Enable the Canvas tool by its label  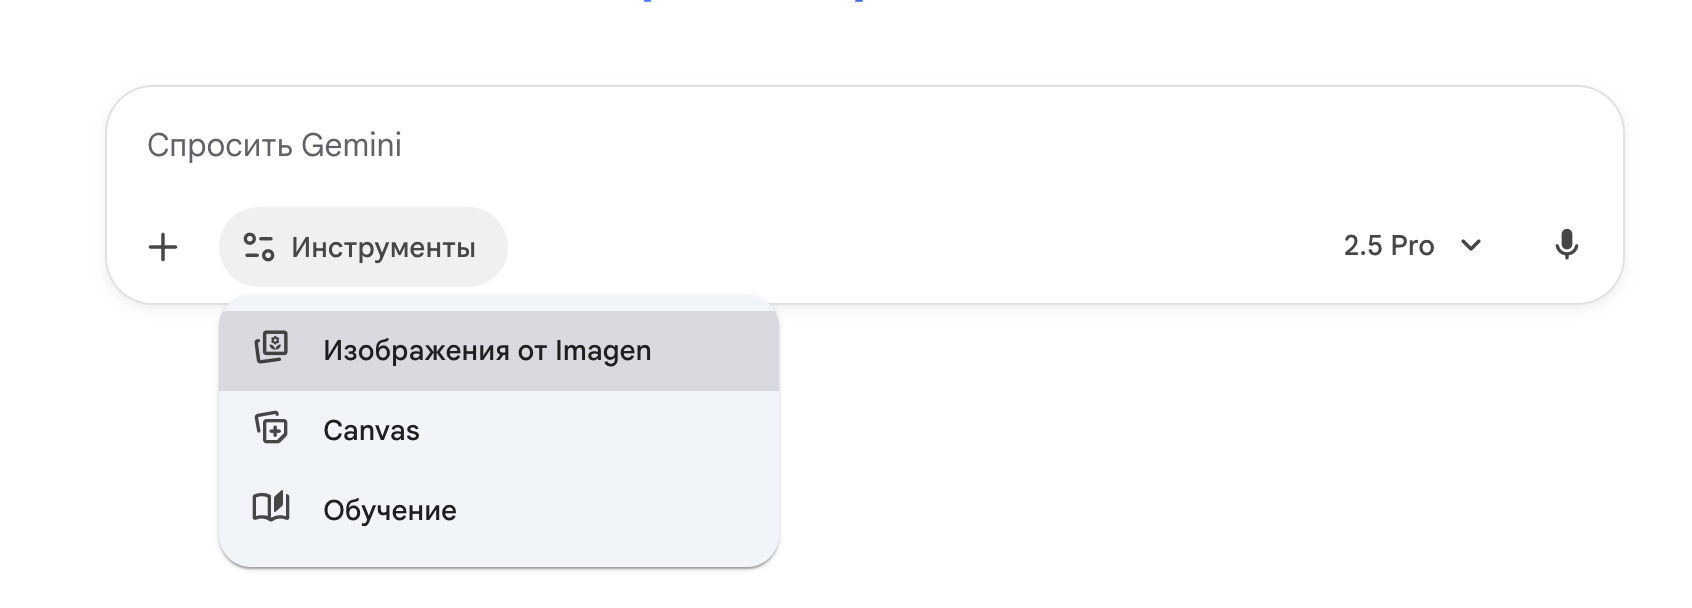click(371, 431)
